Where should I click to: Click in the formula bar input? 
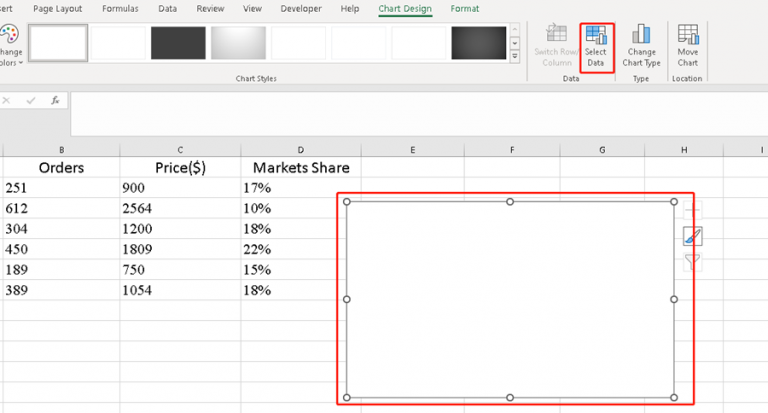(400, 113)
